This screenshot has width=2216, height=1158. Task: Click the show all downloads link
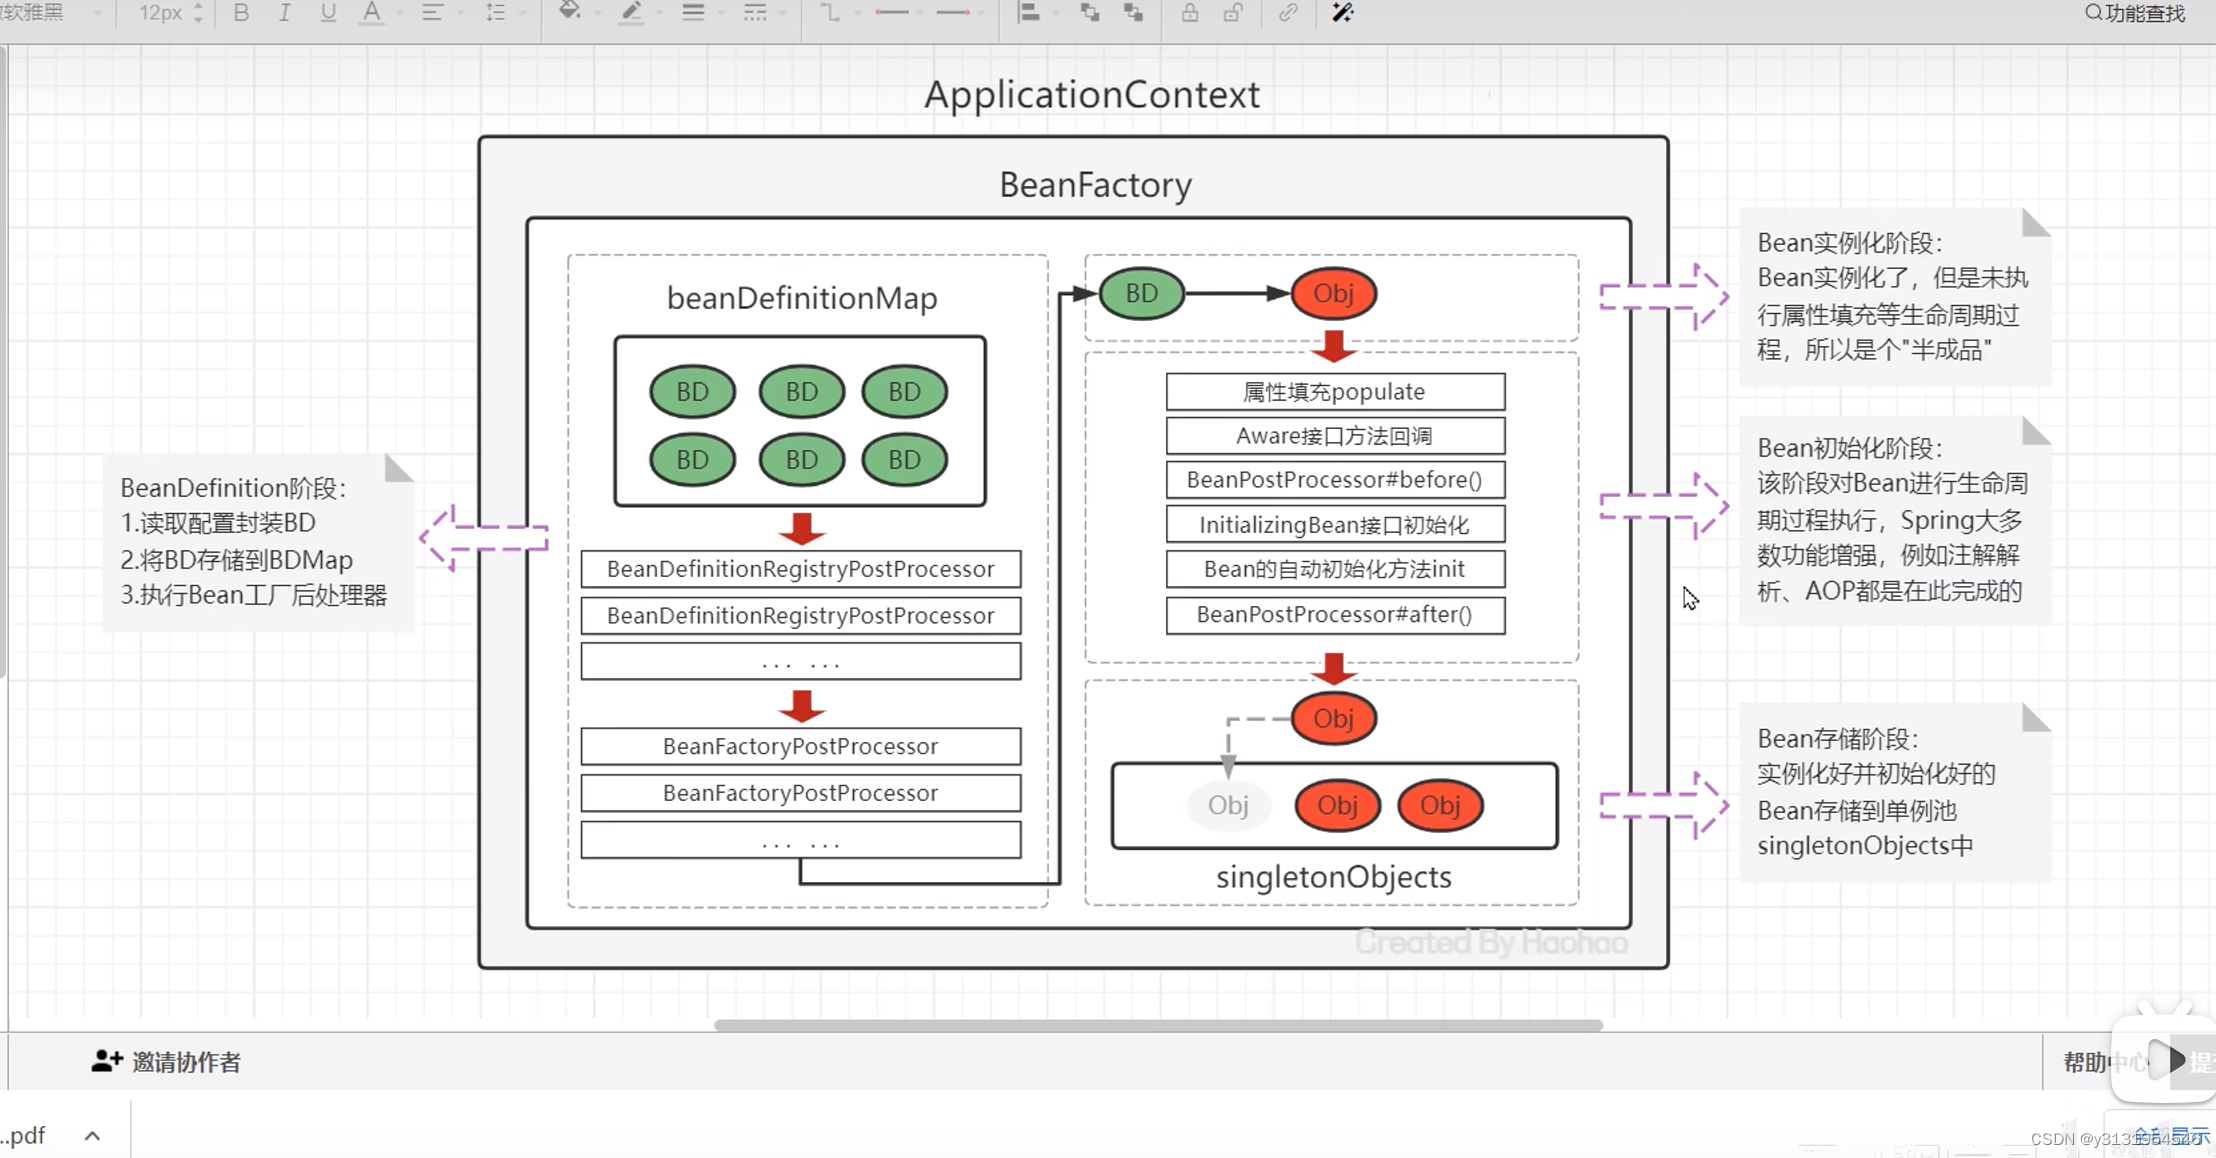coord(2170,1136)
